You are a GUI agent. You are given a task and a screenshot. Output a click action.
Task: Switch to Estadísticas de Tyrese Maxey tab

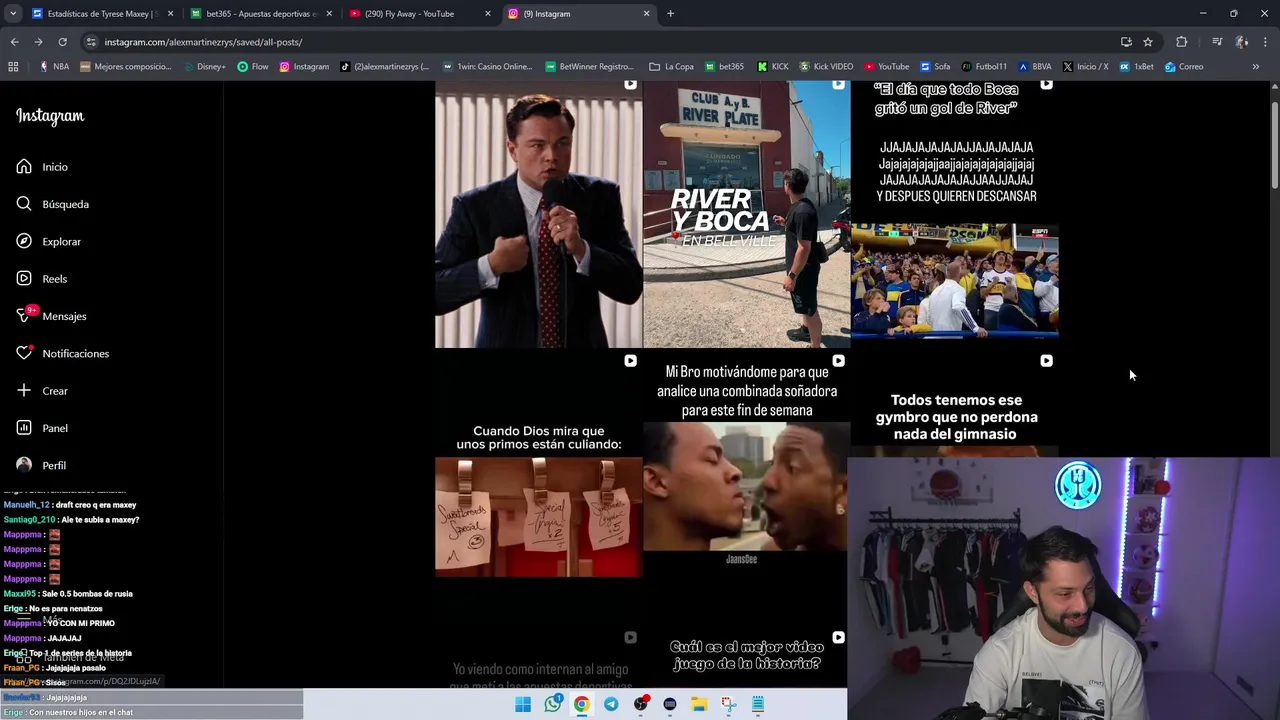(x=103, y=14)
